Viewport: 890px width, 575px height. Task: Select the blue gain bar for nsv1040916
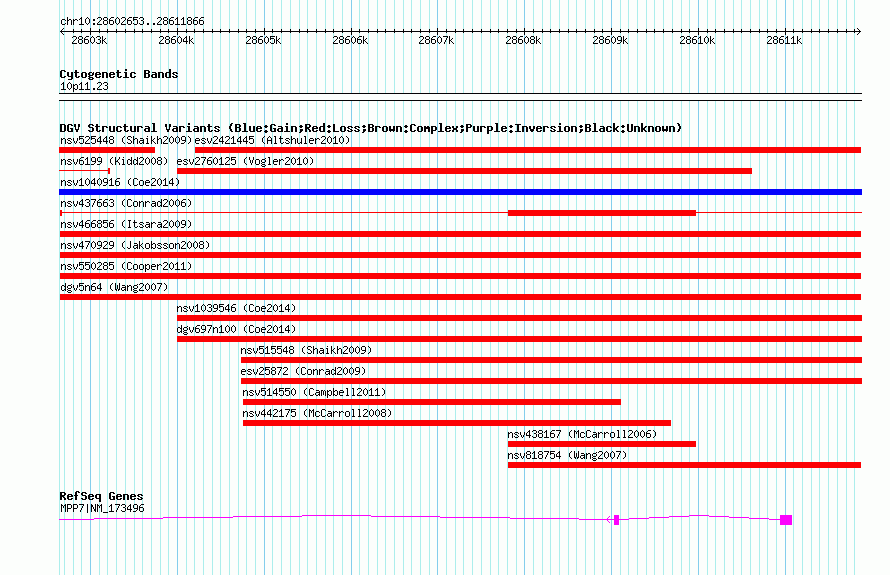(x=460, y=192)
